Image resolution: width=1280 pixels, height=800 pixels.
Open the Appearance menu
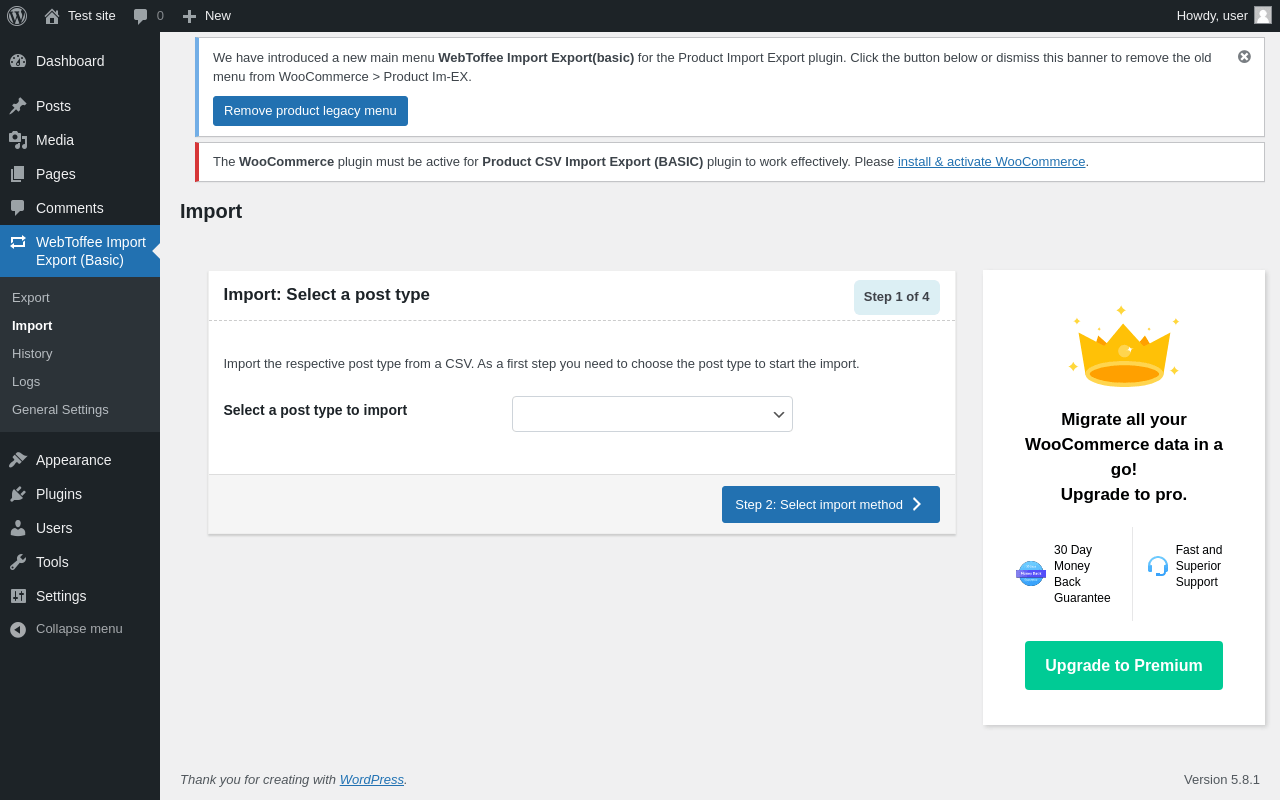(x=80, y=460)
